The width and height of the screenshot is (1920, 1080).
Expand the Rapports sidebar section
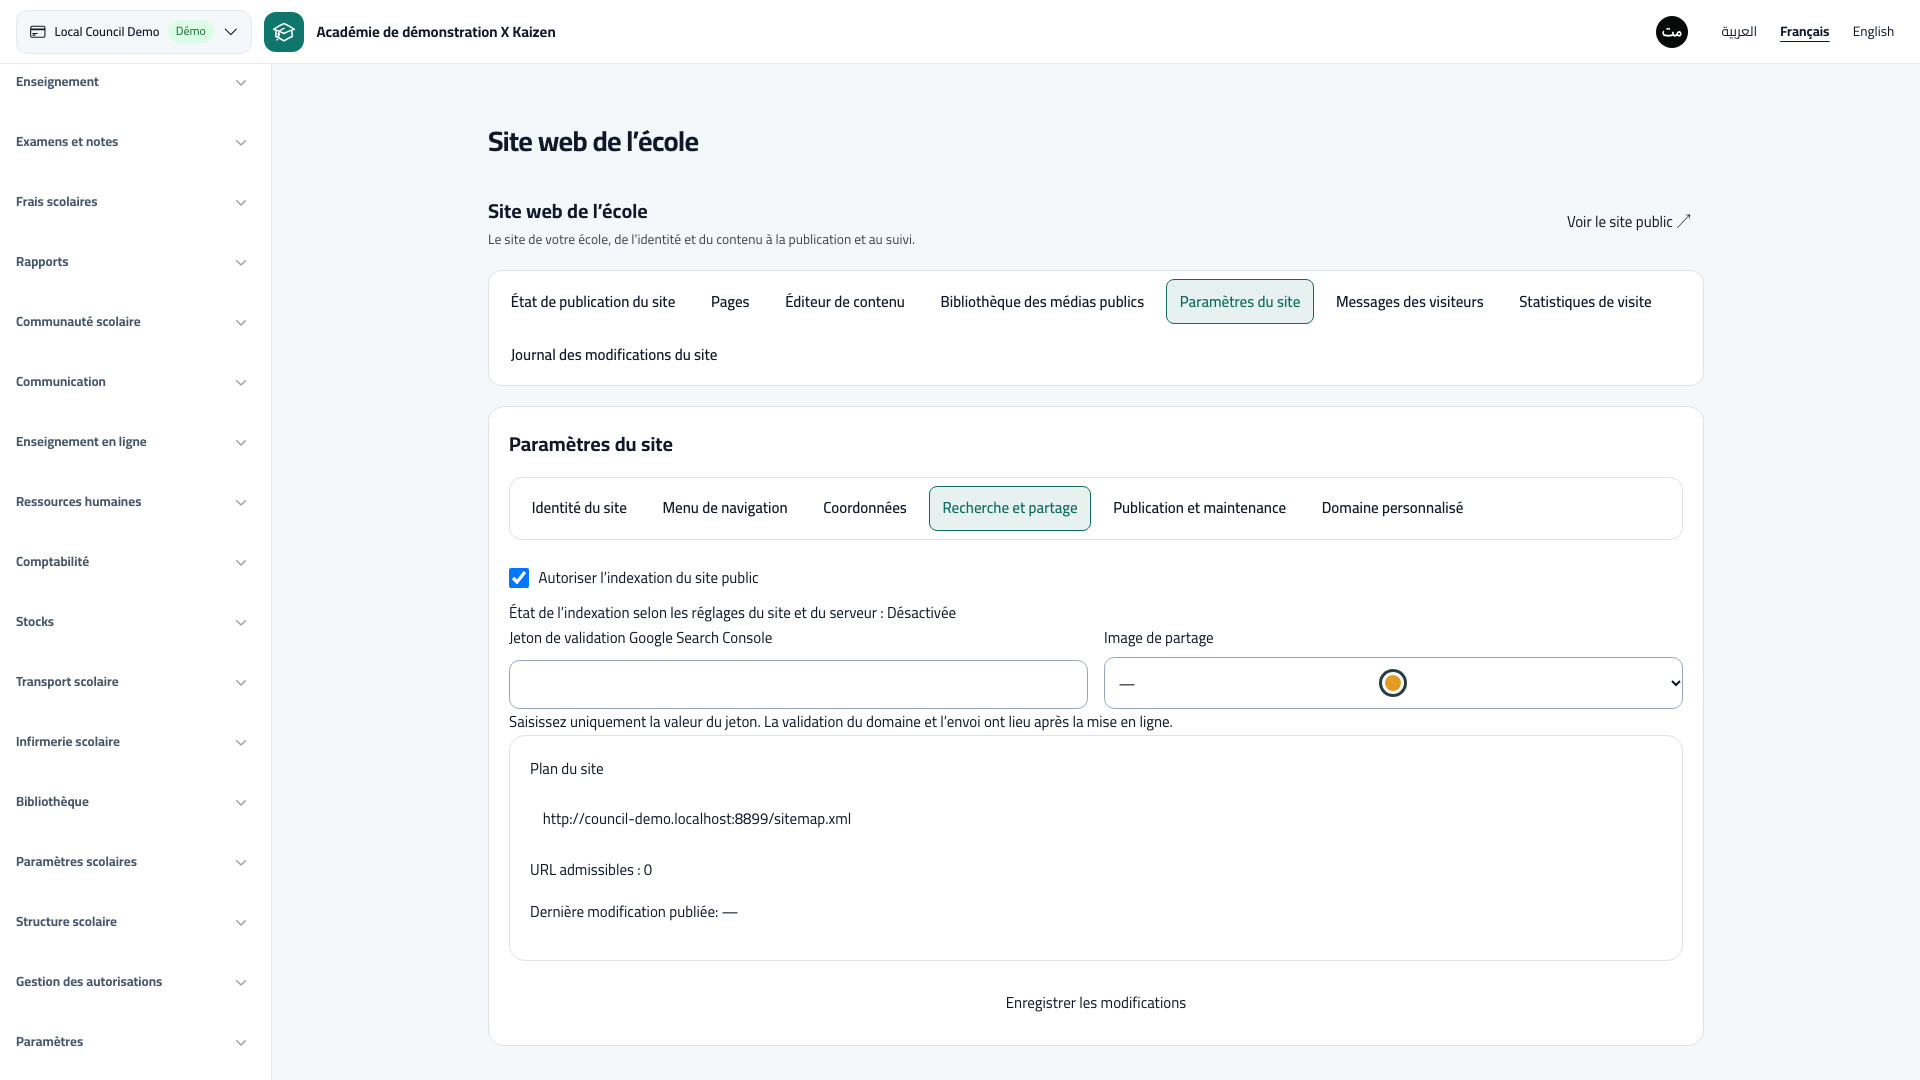131,262
